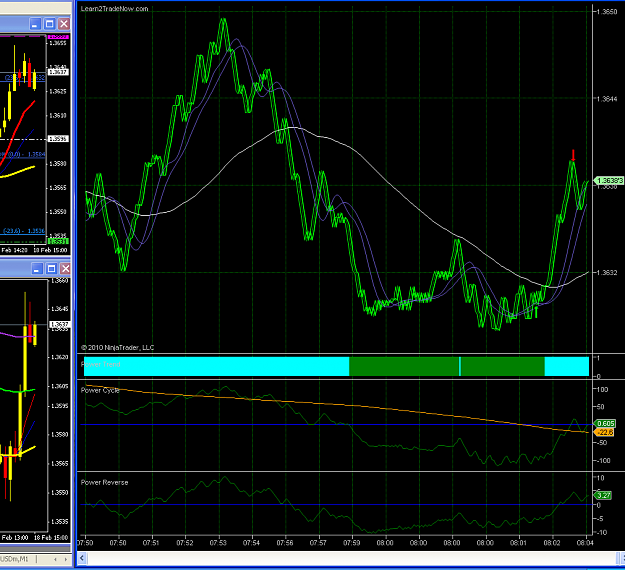Click the 07:52 time label
Viewport: 625px width, 570px height.
[185, 543]
